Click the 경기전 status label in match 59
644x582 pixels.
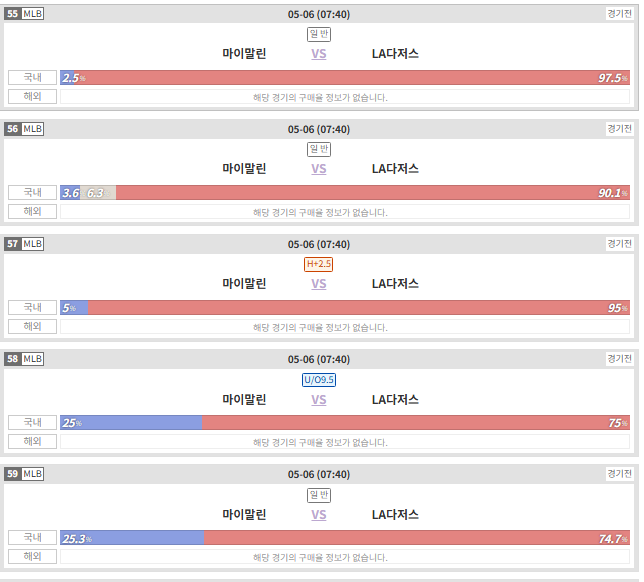pyautogui.click(x=619, y=474)
